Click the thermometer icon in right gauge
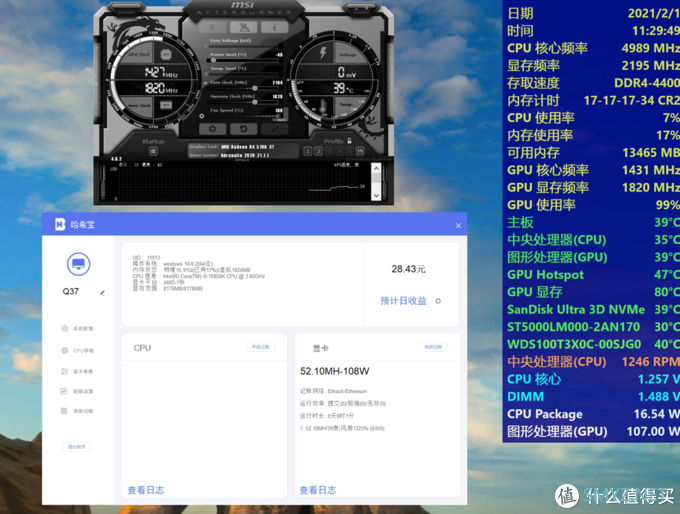Screen dimensions: 680x514 [323, 106]
